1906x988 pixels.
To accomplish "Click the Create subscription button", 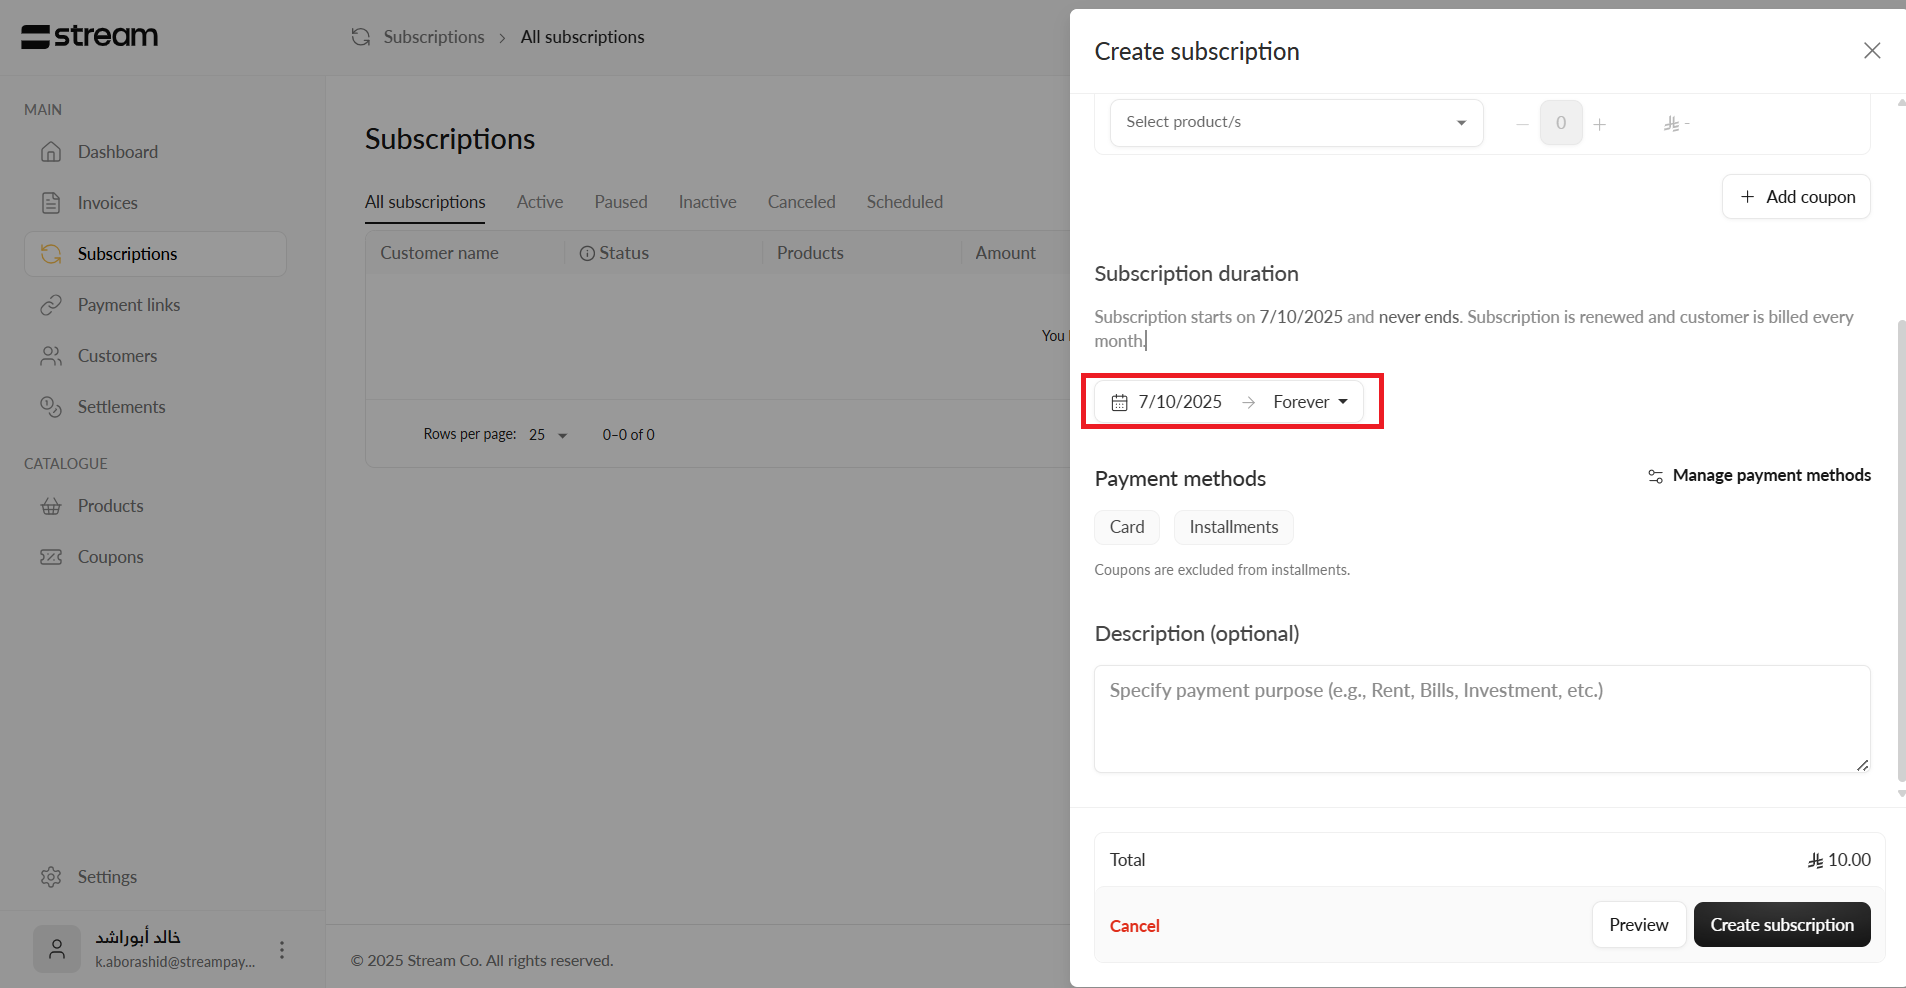I will [1781, 925].
